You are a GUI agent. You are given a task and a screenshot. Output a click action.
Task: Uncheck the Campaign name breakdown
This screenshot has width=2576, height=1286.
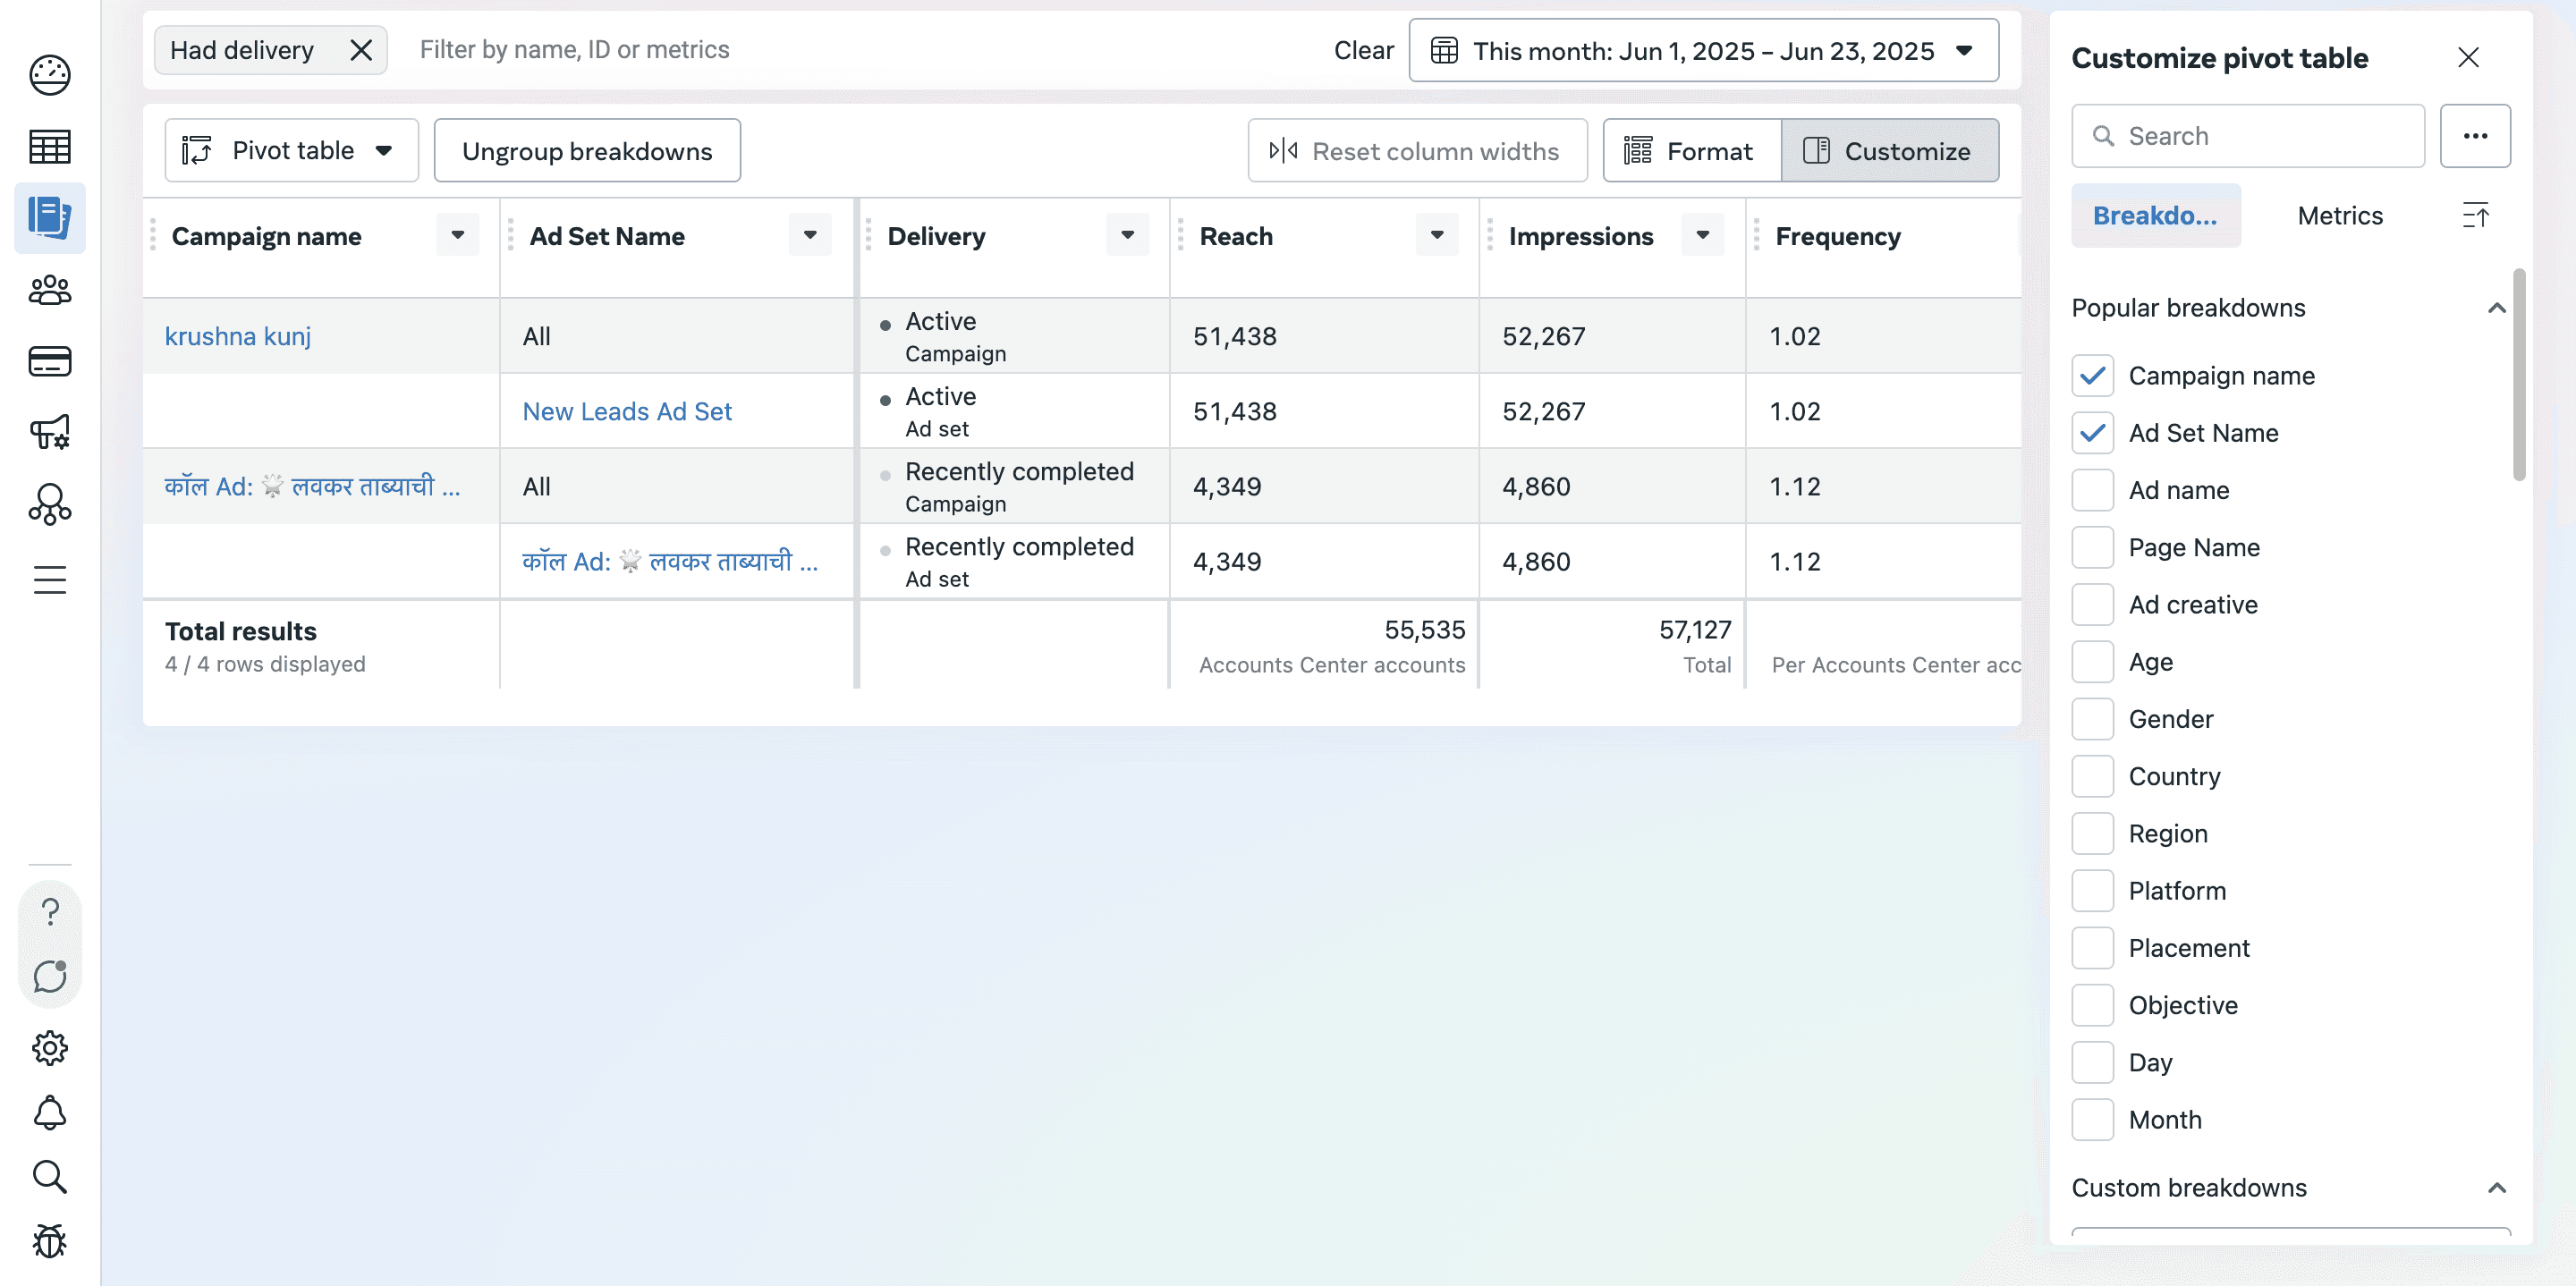point(2092,375)
